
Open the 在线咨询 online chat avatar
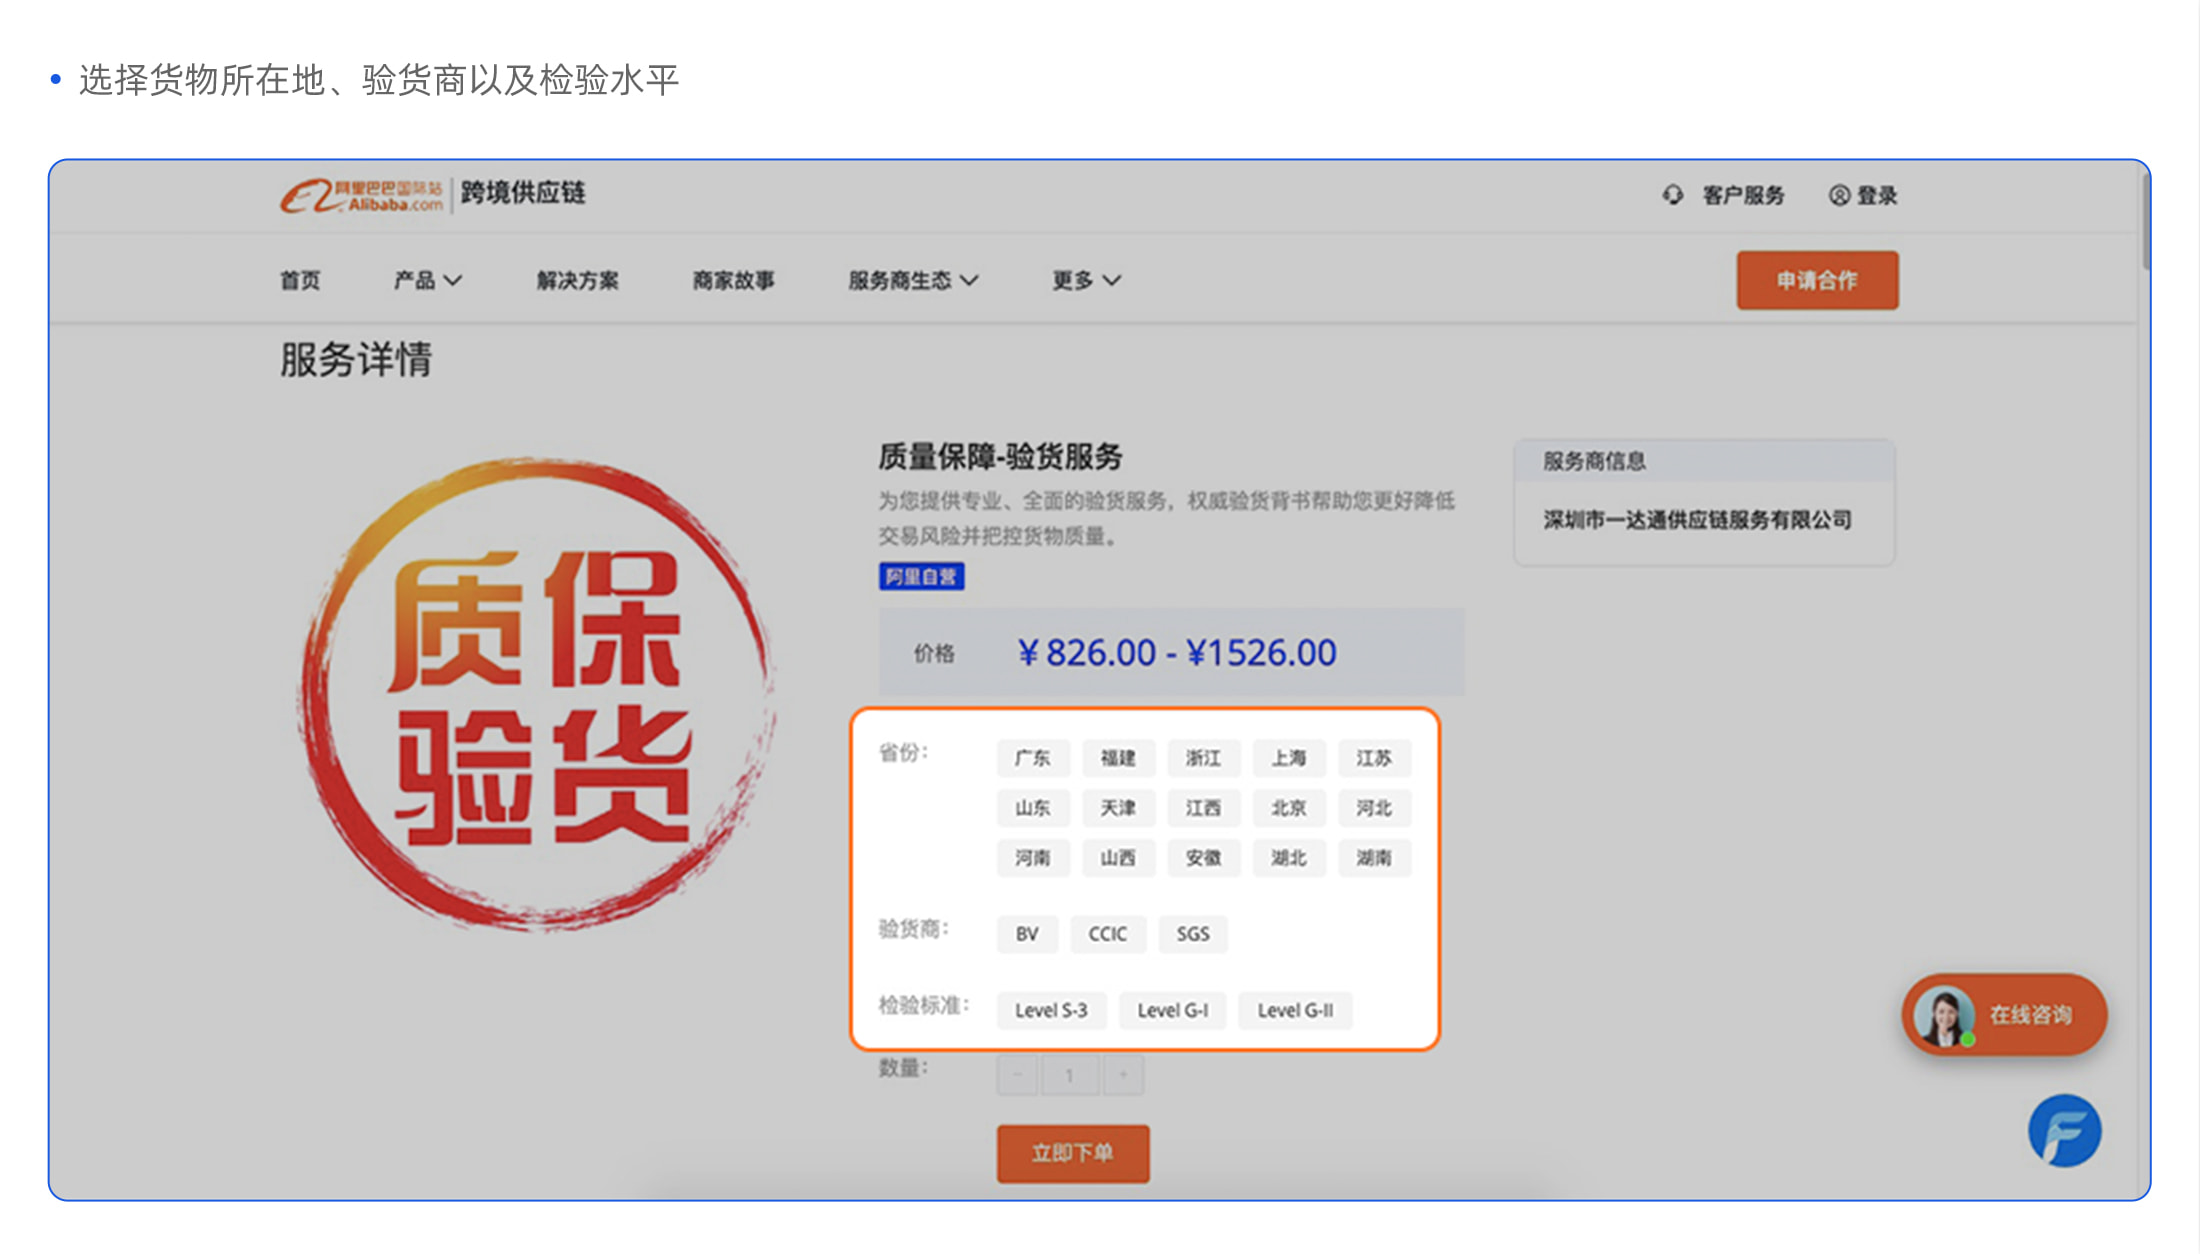[1943, 1016]
